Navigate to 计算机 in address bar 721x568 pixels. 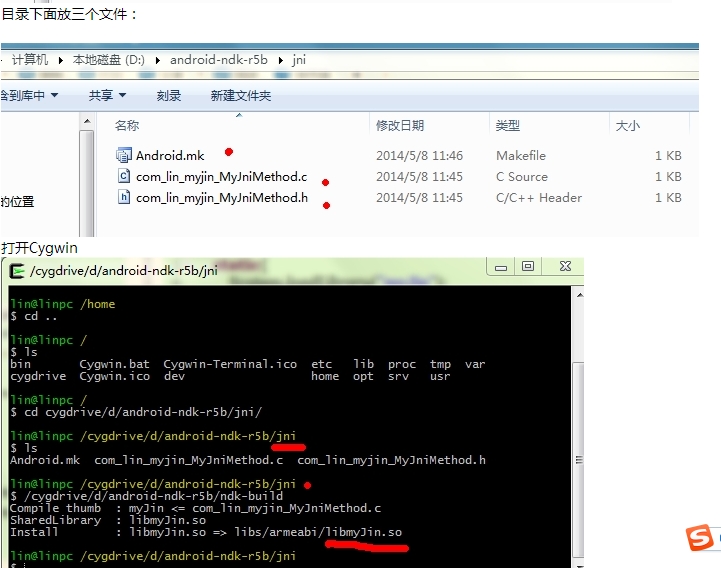tap(29, 60)
